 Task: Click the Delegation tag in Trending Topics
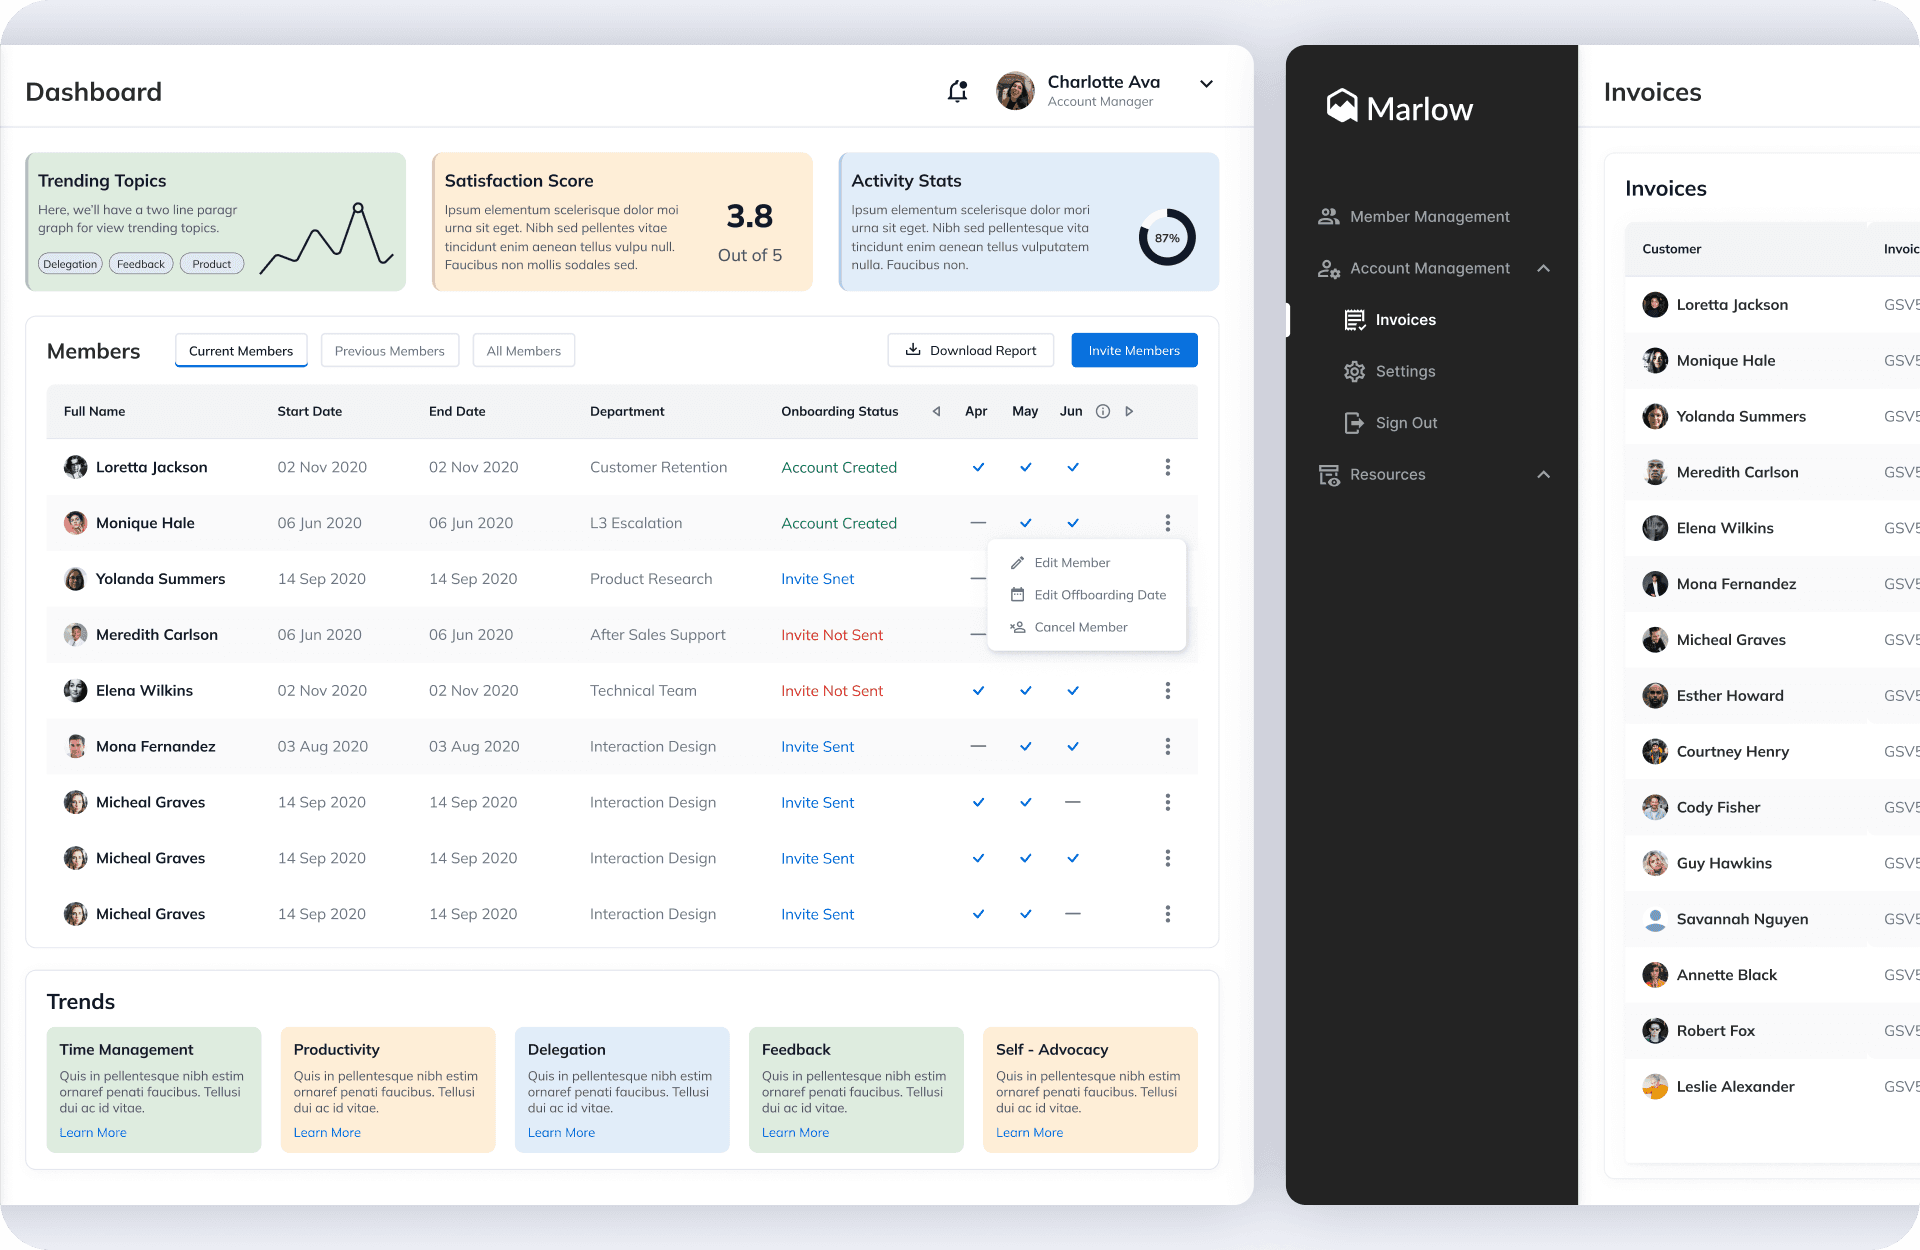70,264
